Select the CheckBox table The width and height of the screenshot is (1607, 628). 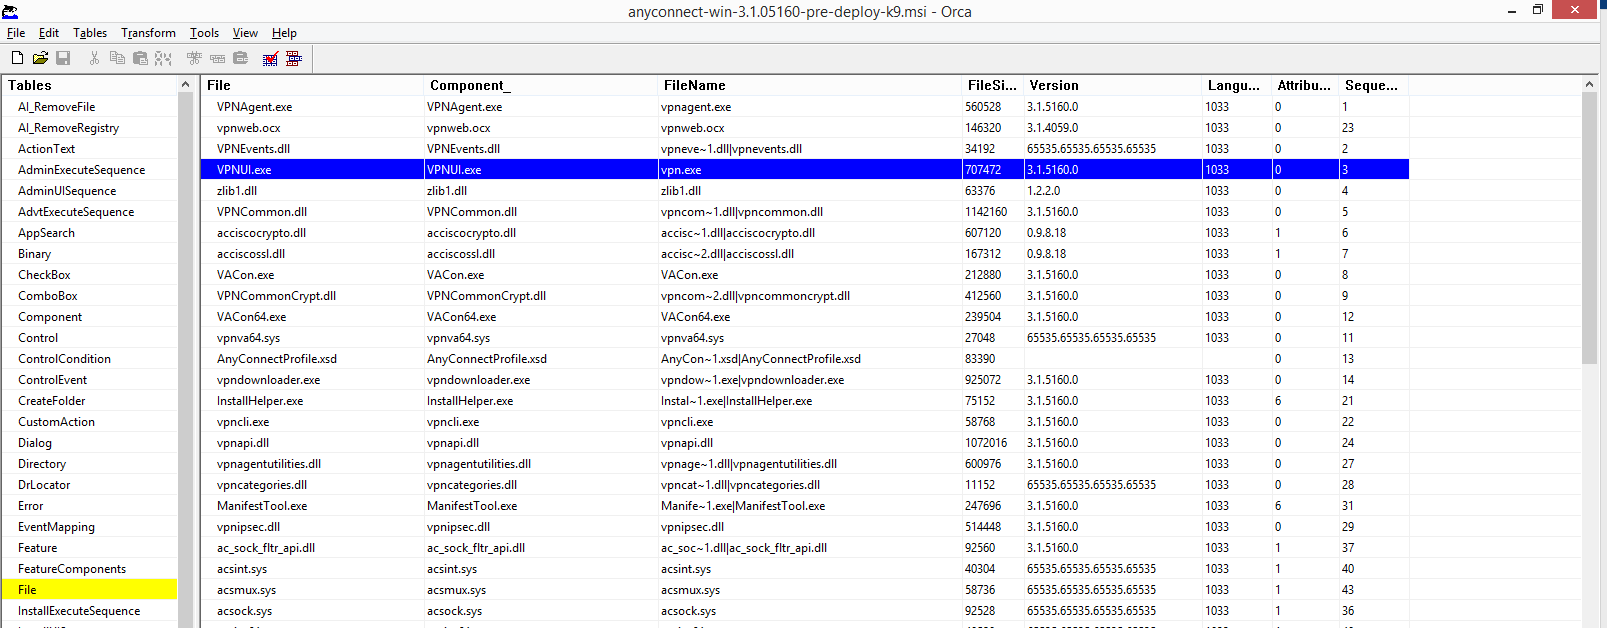pos(44,275)
